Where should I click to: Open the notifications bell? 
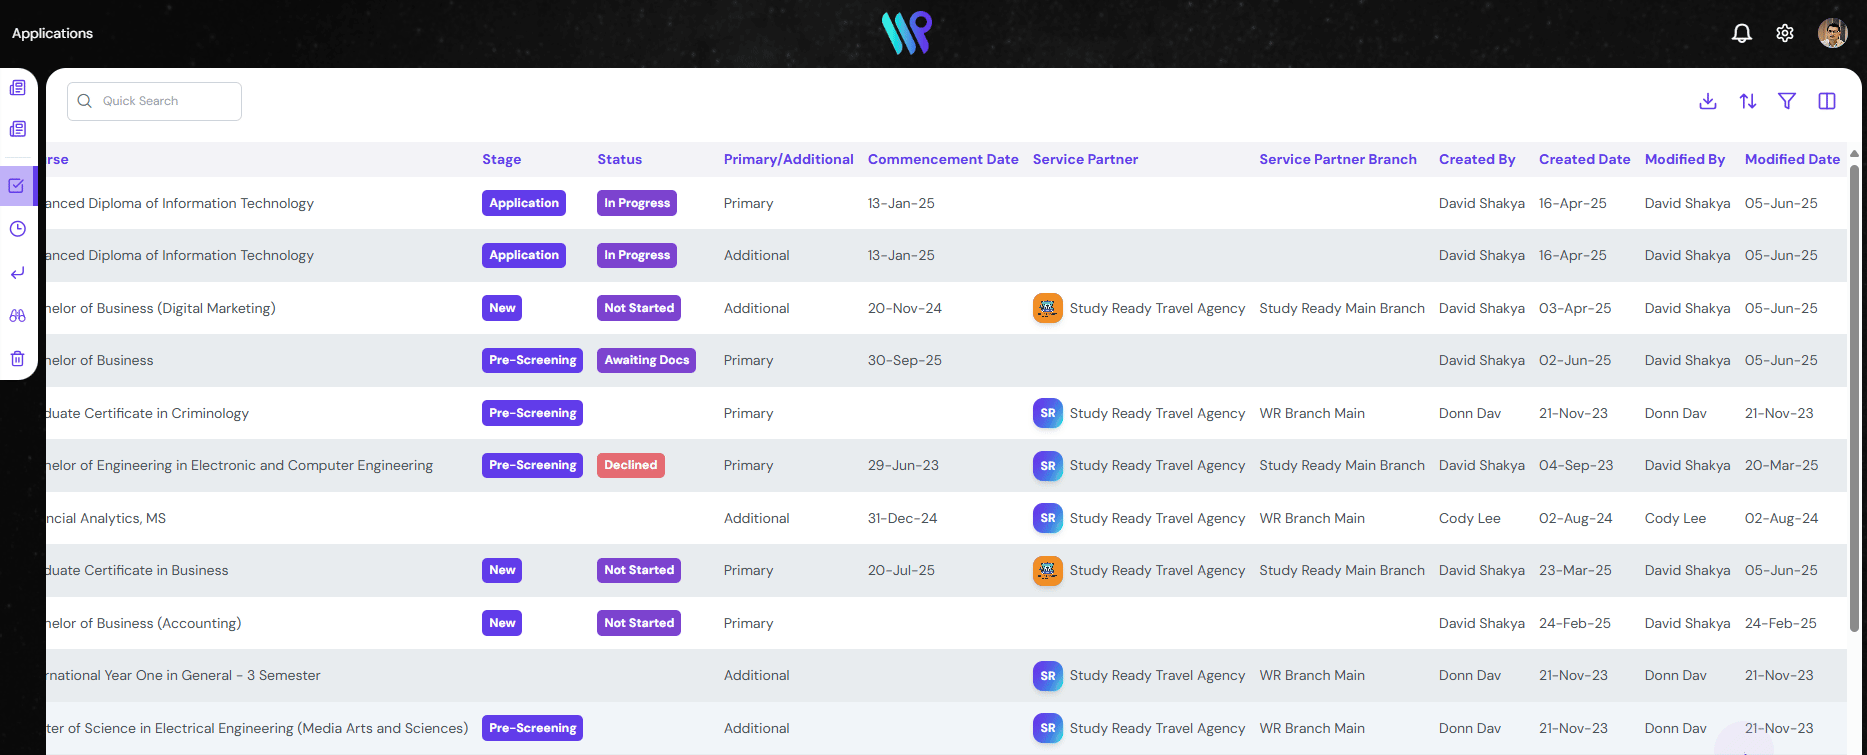click(1741, 33)
